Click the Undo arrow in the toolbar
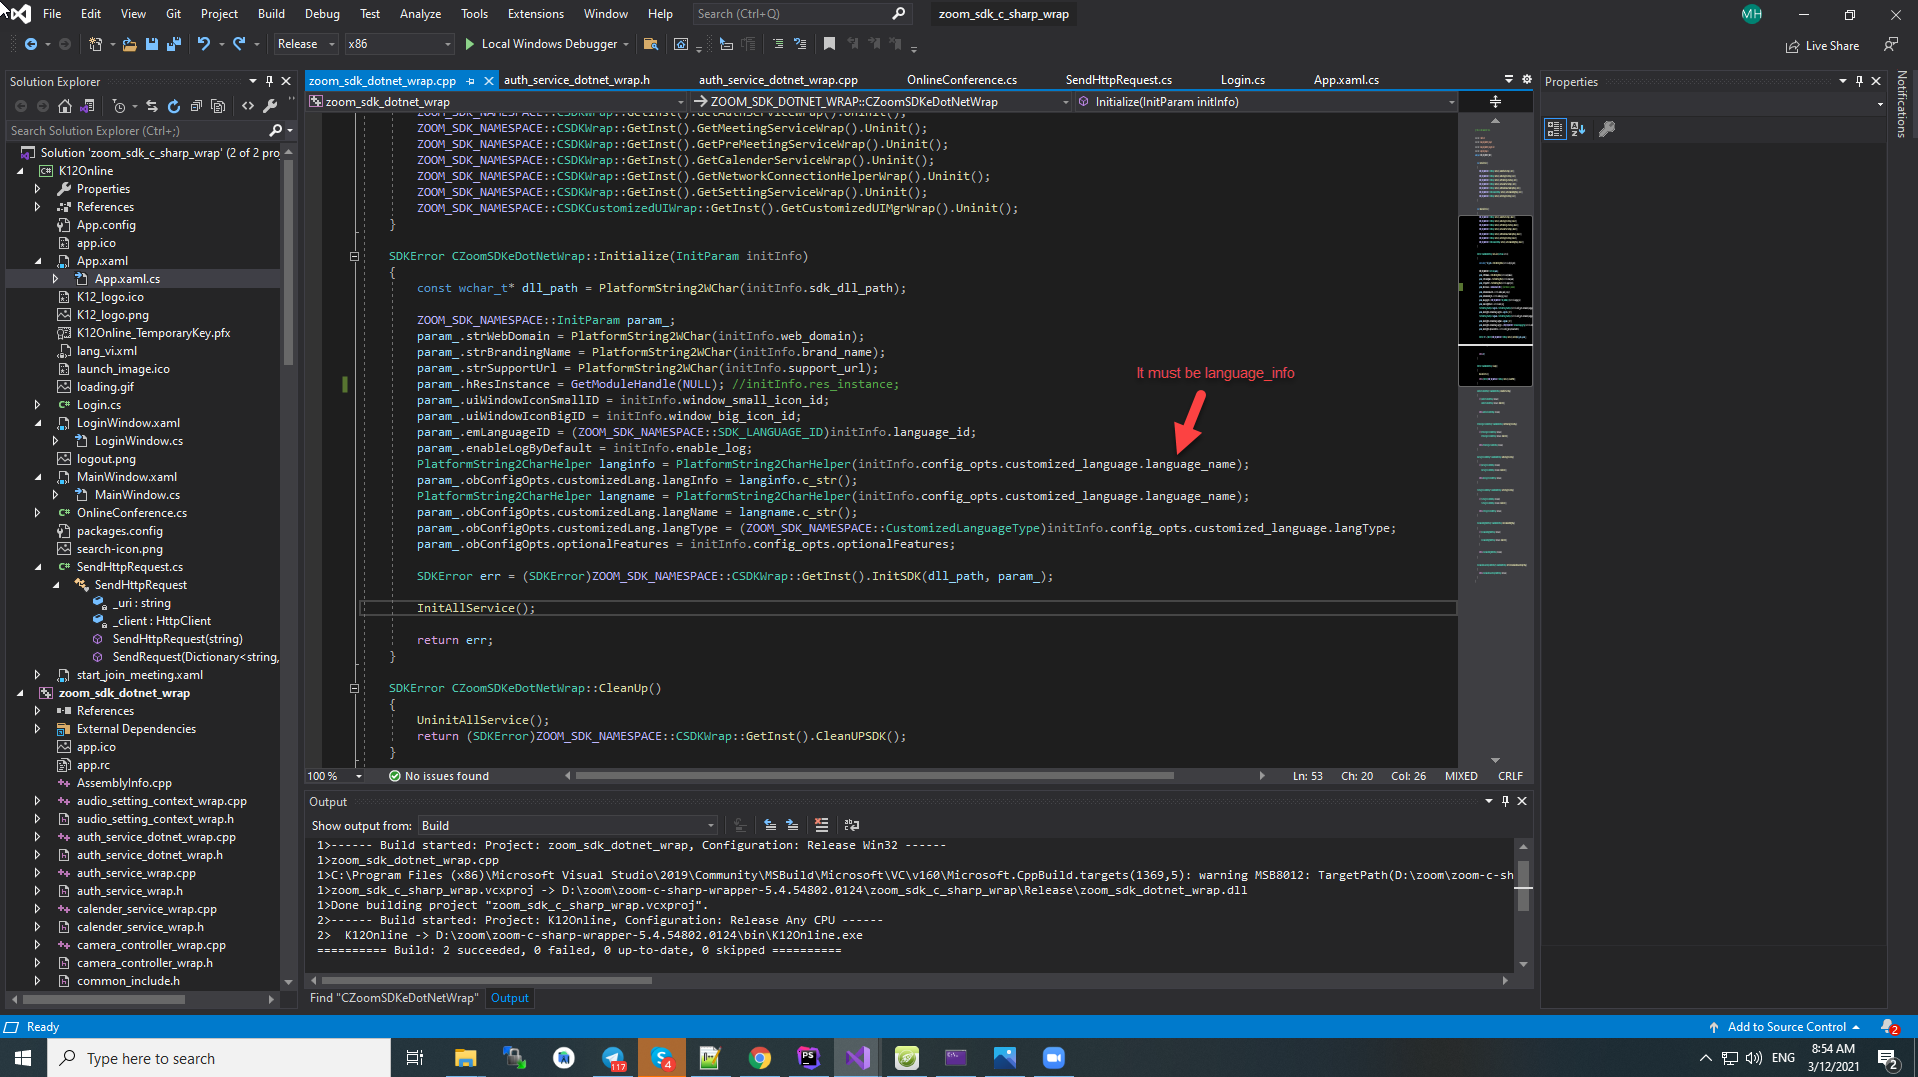1918x1077 pixels. point(204,44)
